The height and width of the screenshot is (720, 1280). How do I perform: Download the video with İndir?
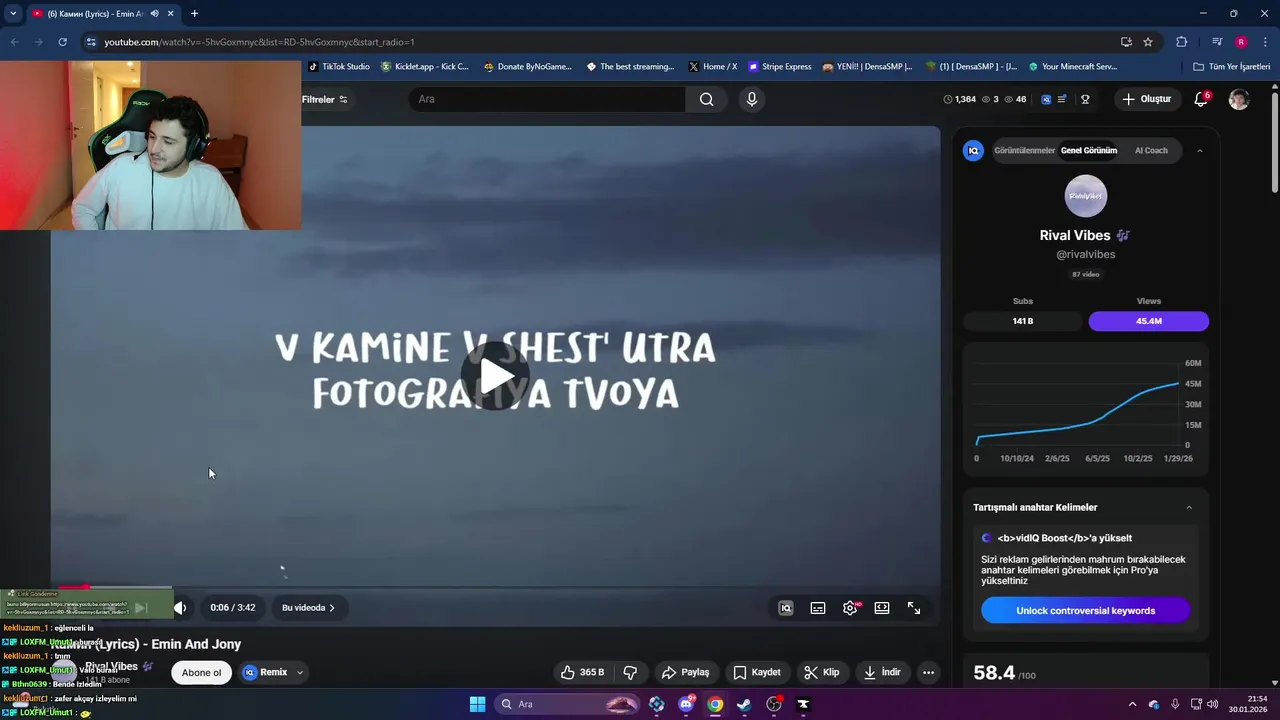tap(882, 672)
